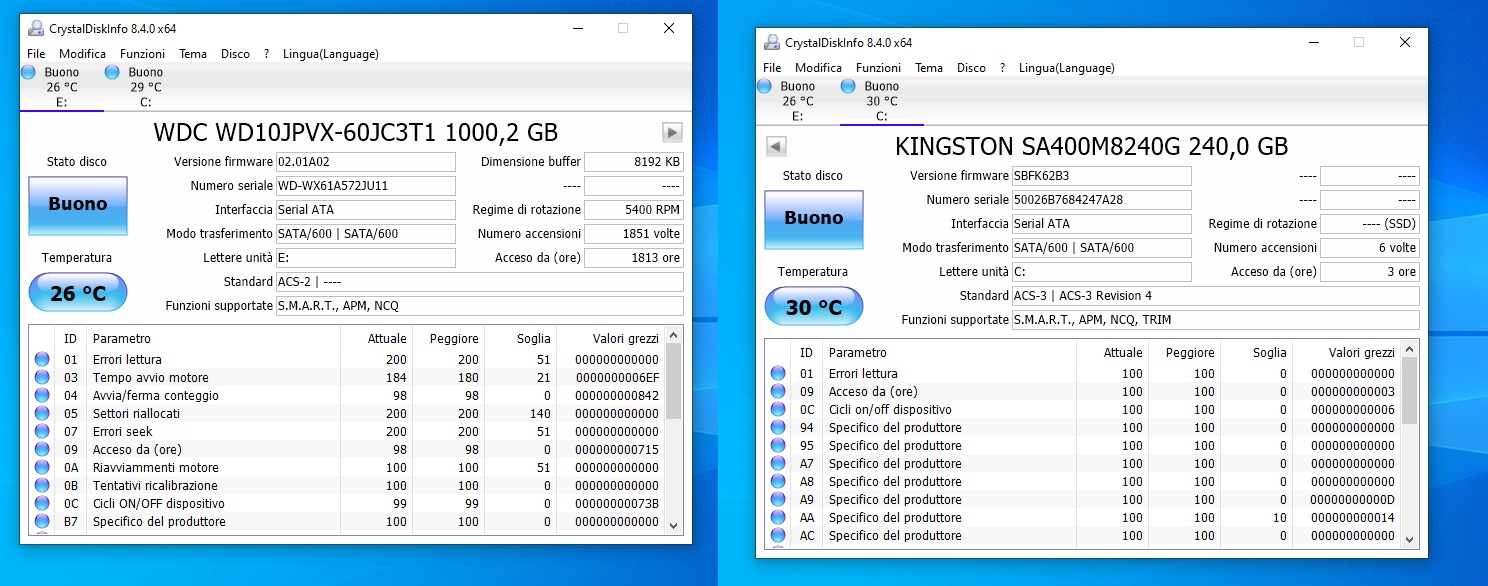Open Funzioni menu in left window
The height and width of the screenshot is (586, 1488).
point(142,54)
